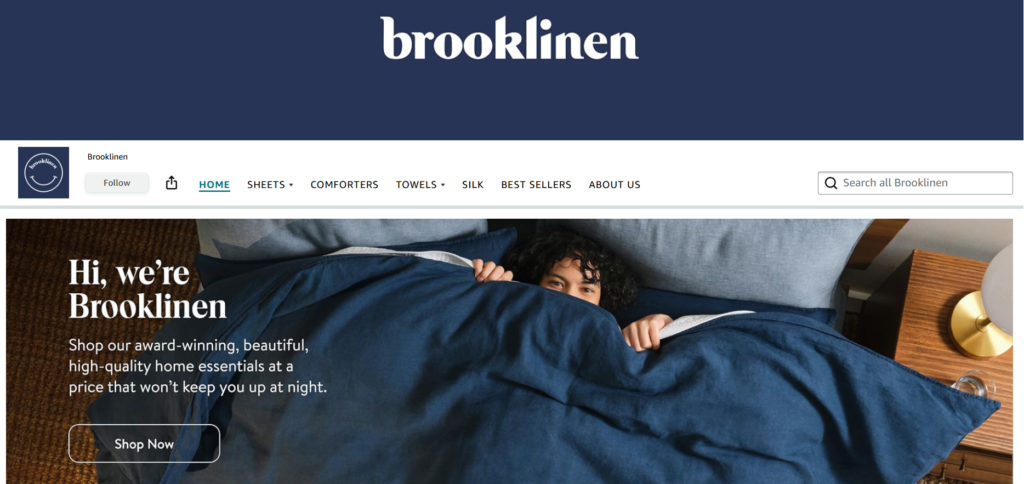Click the magnifying glass search icon
This screenshot has width=1024, height=484.
831,183
